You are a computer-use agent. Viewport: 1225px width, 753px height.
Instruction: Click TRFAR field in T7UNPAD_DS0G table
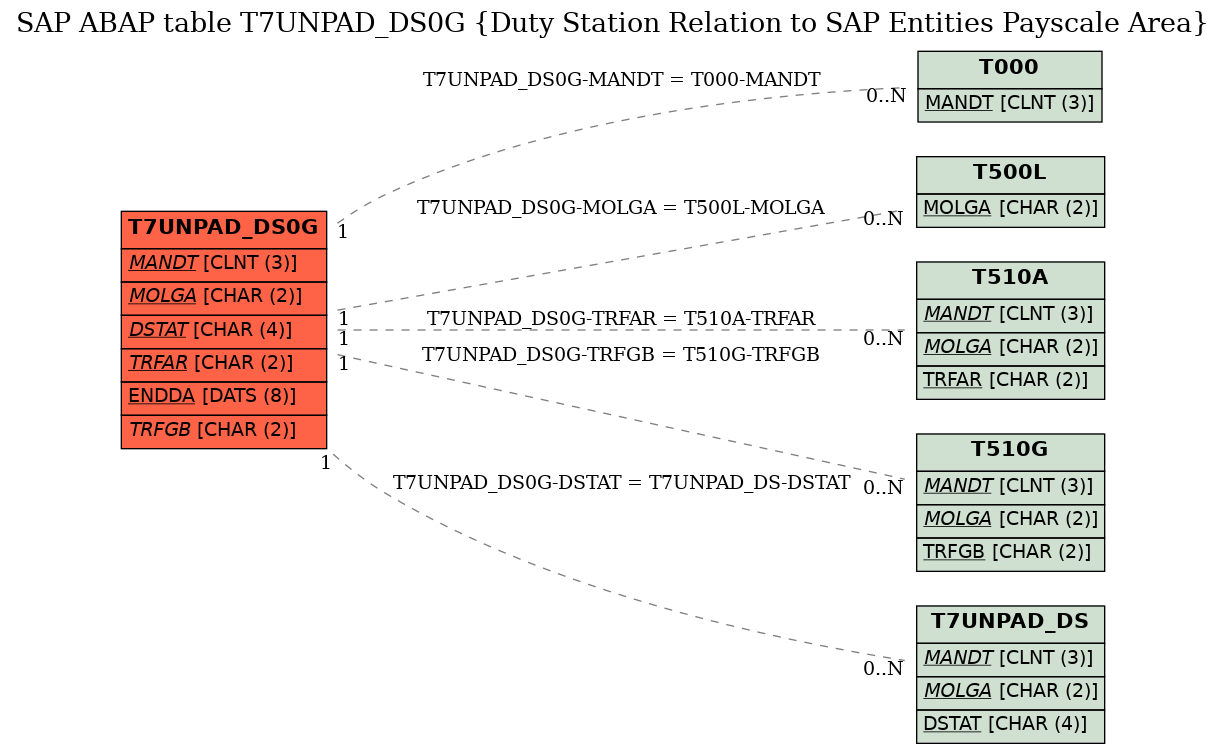[x=224, y=364]
